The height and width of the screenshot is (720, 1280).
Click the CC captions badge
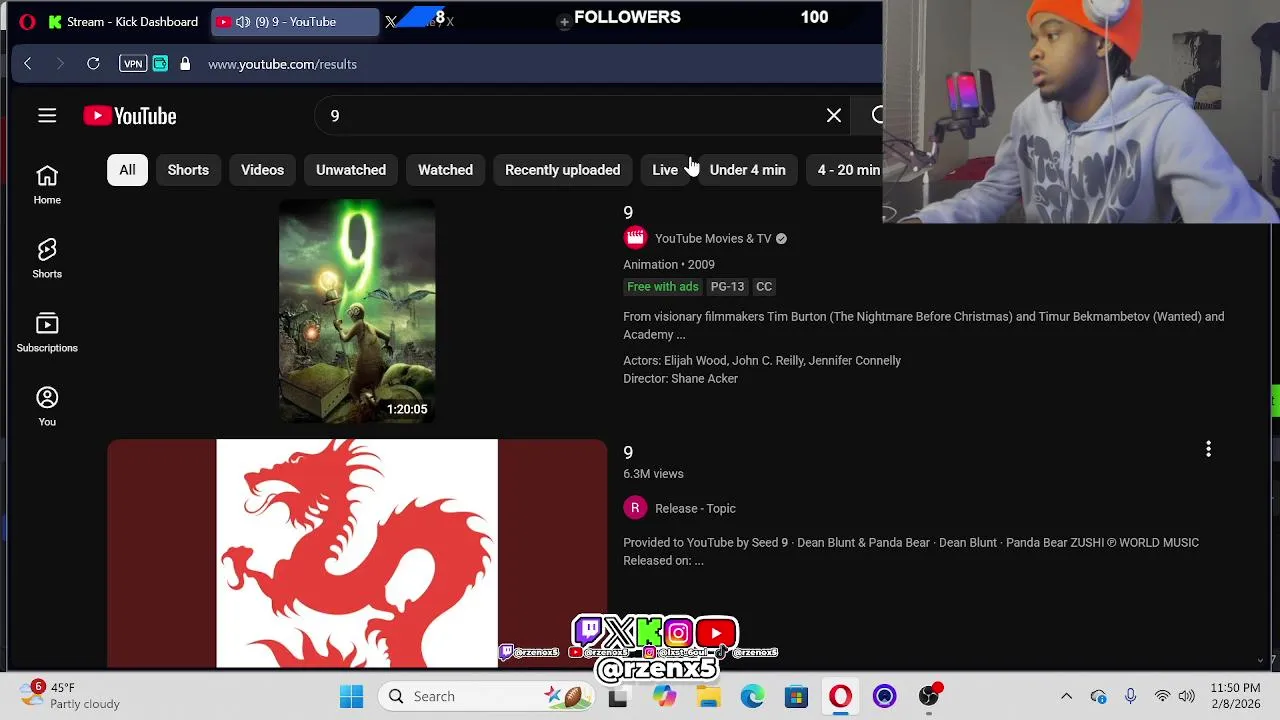tap(764, 287)
